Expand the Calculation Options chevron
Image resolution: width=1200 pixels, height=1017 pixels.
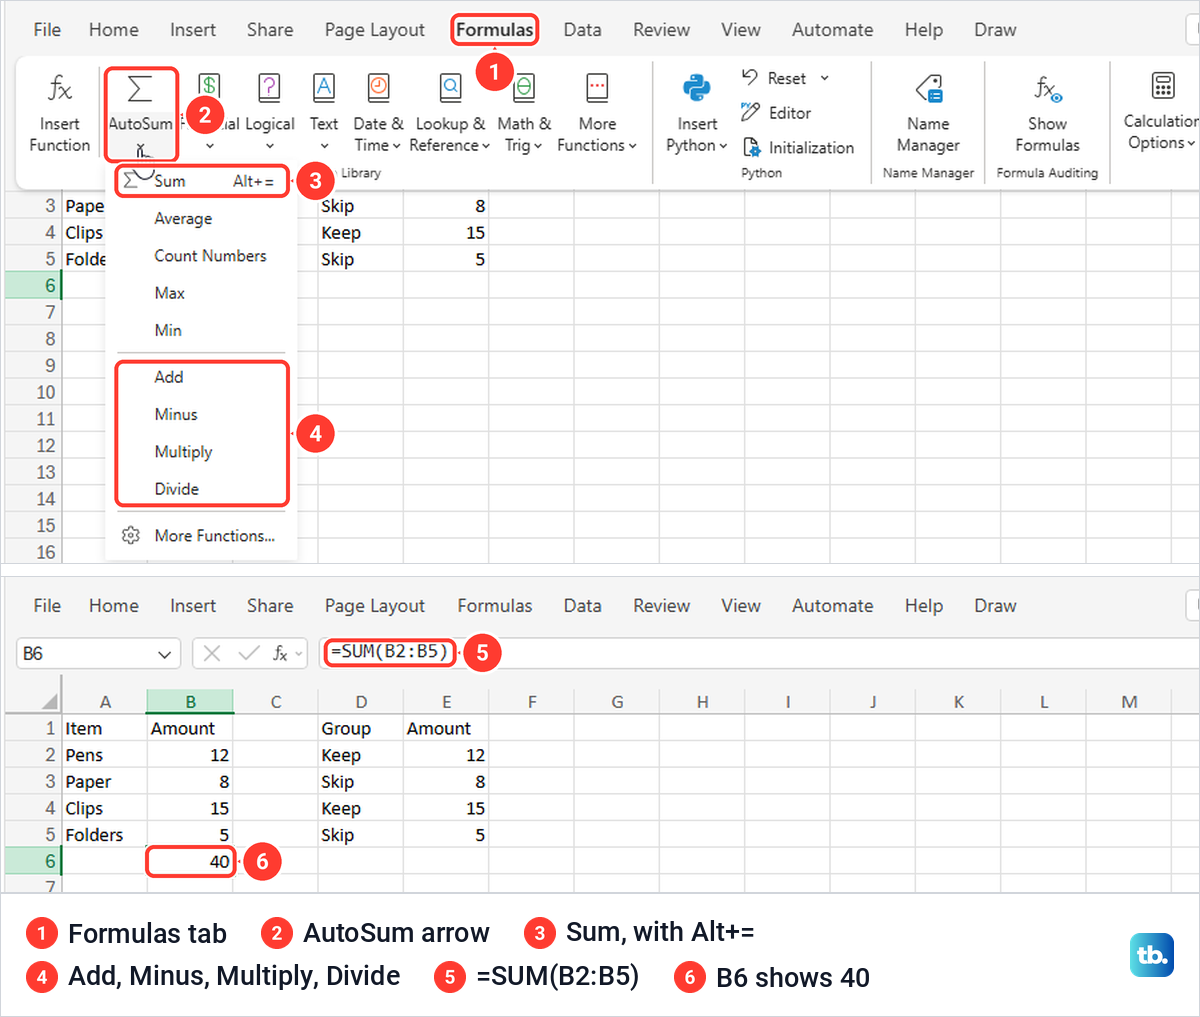tap(1191, 143)
